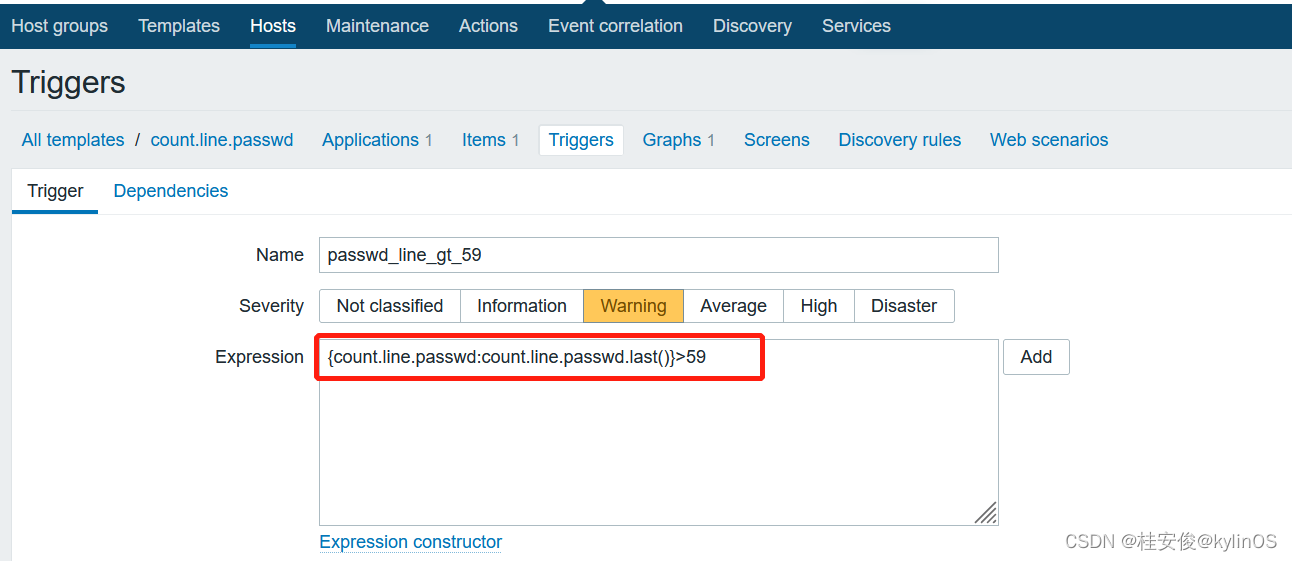
Task: Switch to the Dependencies tab
Action: [171, 191]
